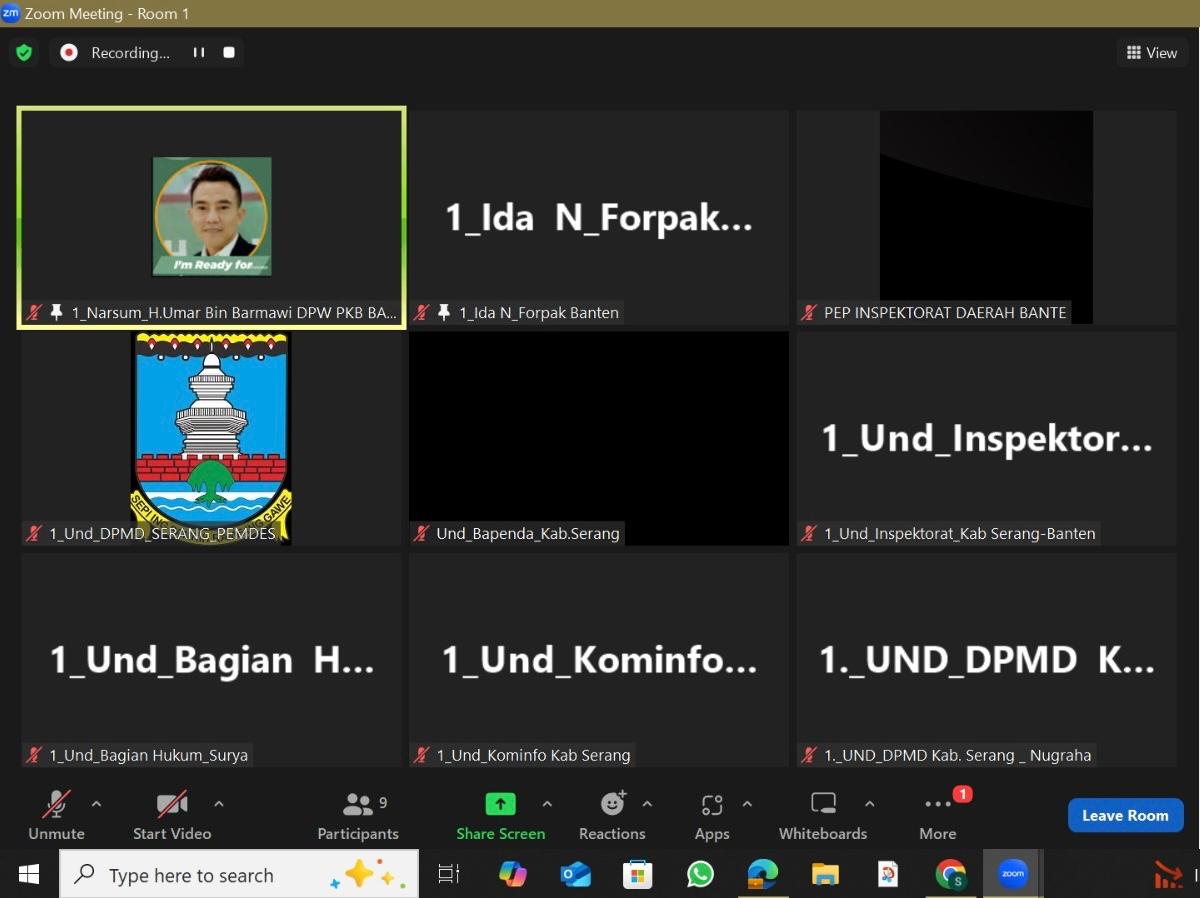Expand video options arrow beside Start Video
The image size is (1200, 898).
point(219,804)
